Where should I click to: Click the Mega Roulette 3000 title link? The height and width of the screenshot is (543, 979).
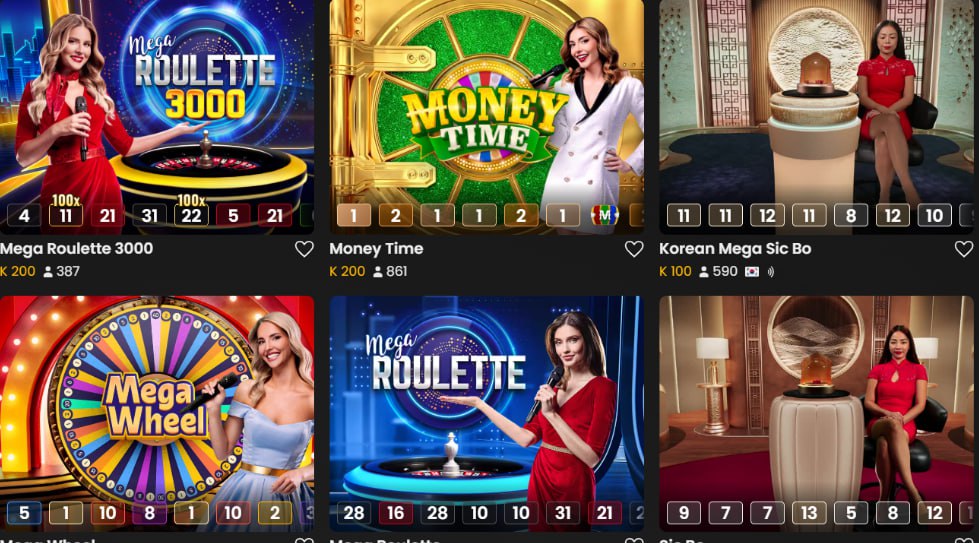tap(76, 248)
